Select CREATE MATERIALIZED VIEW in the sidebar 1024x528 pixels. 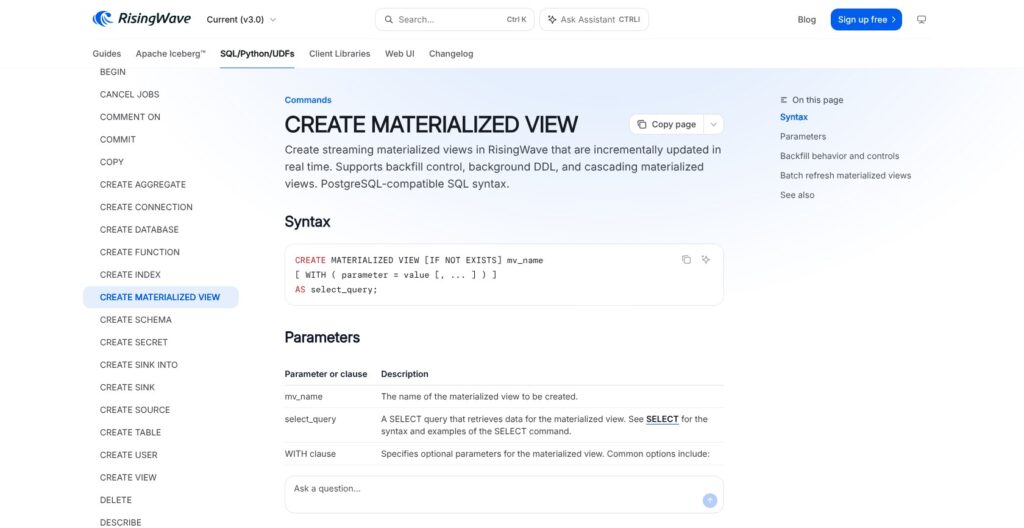161,297
